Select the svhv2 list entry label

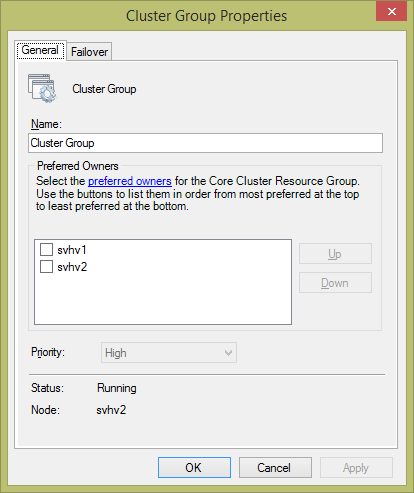(x=72, y=267)
